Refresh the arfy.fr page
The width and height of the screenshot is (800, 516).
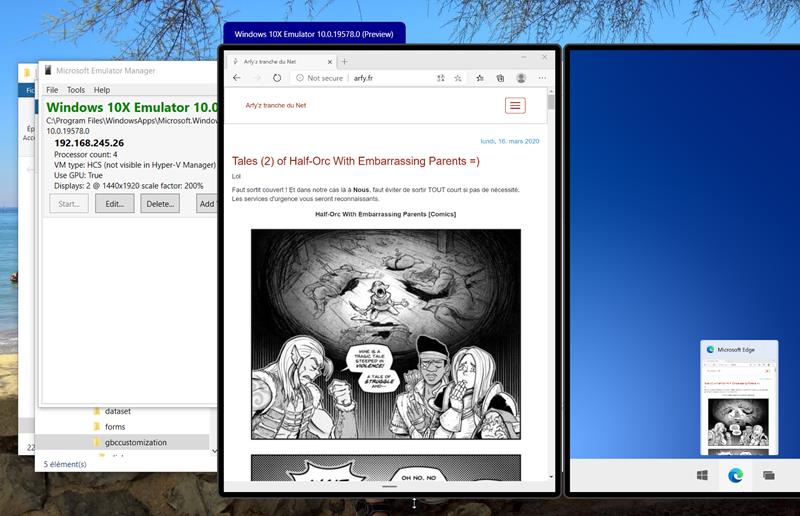pos(277,78)
